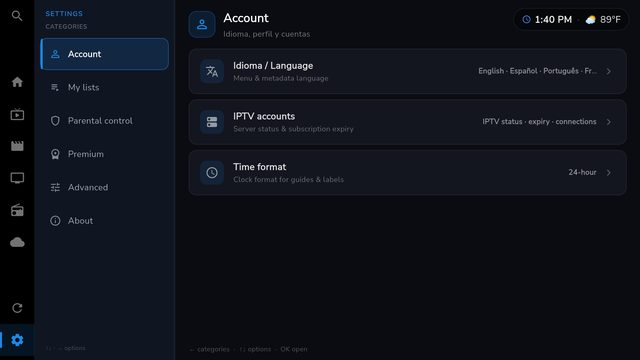The width and height of the screenshot is (640, 360).
Task: Click the weather icon beside 89°F
Action: point(591,20)
